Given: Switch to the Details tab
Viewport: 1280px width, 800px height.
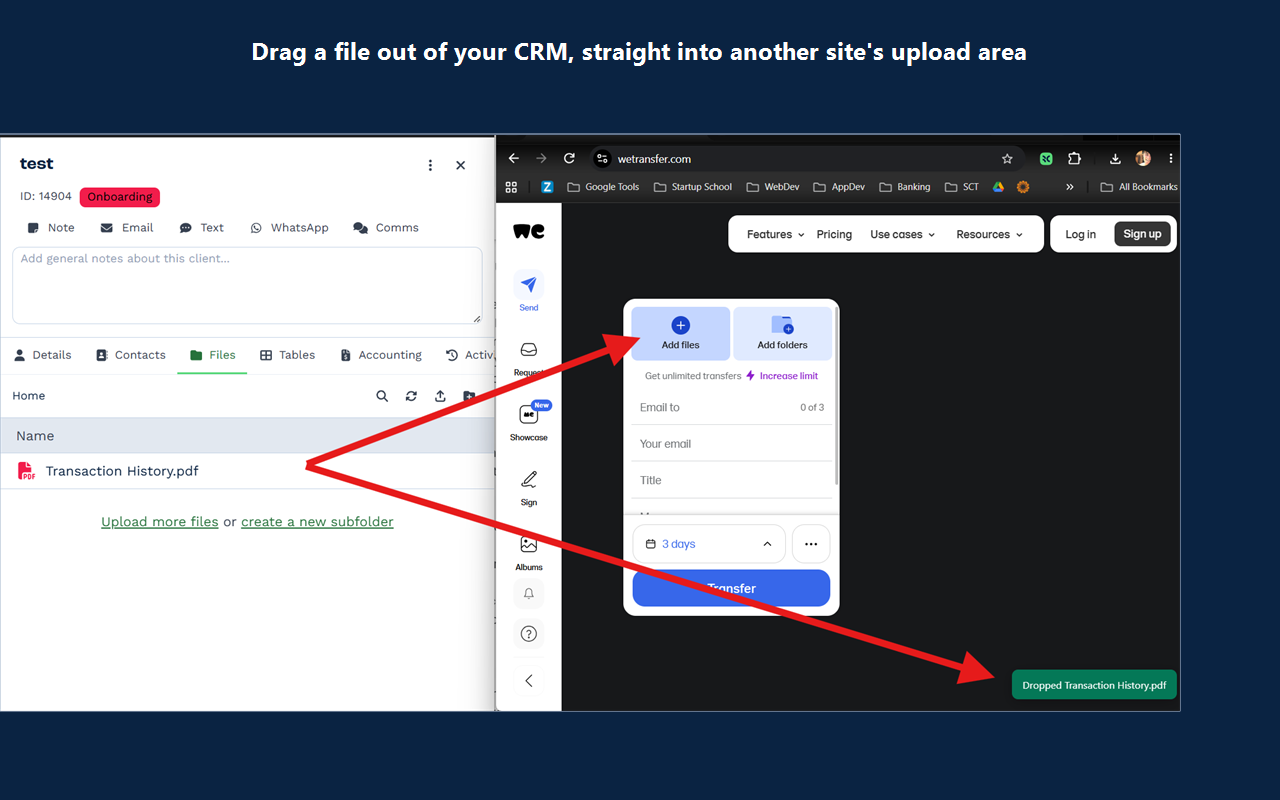Looking at the screenshot, I should tap(42, 355).
